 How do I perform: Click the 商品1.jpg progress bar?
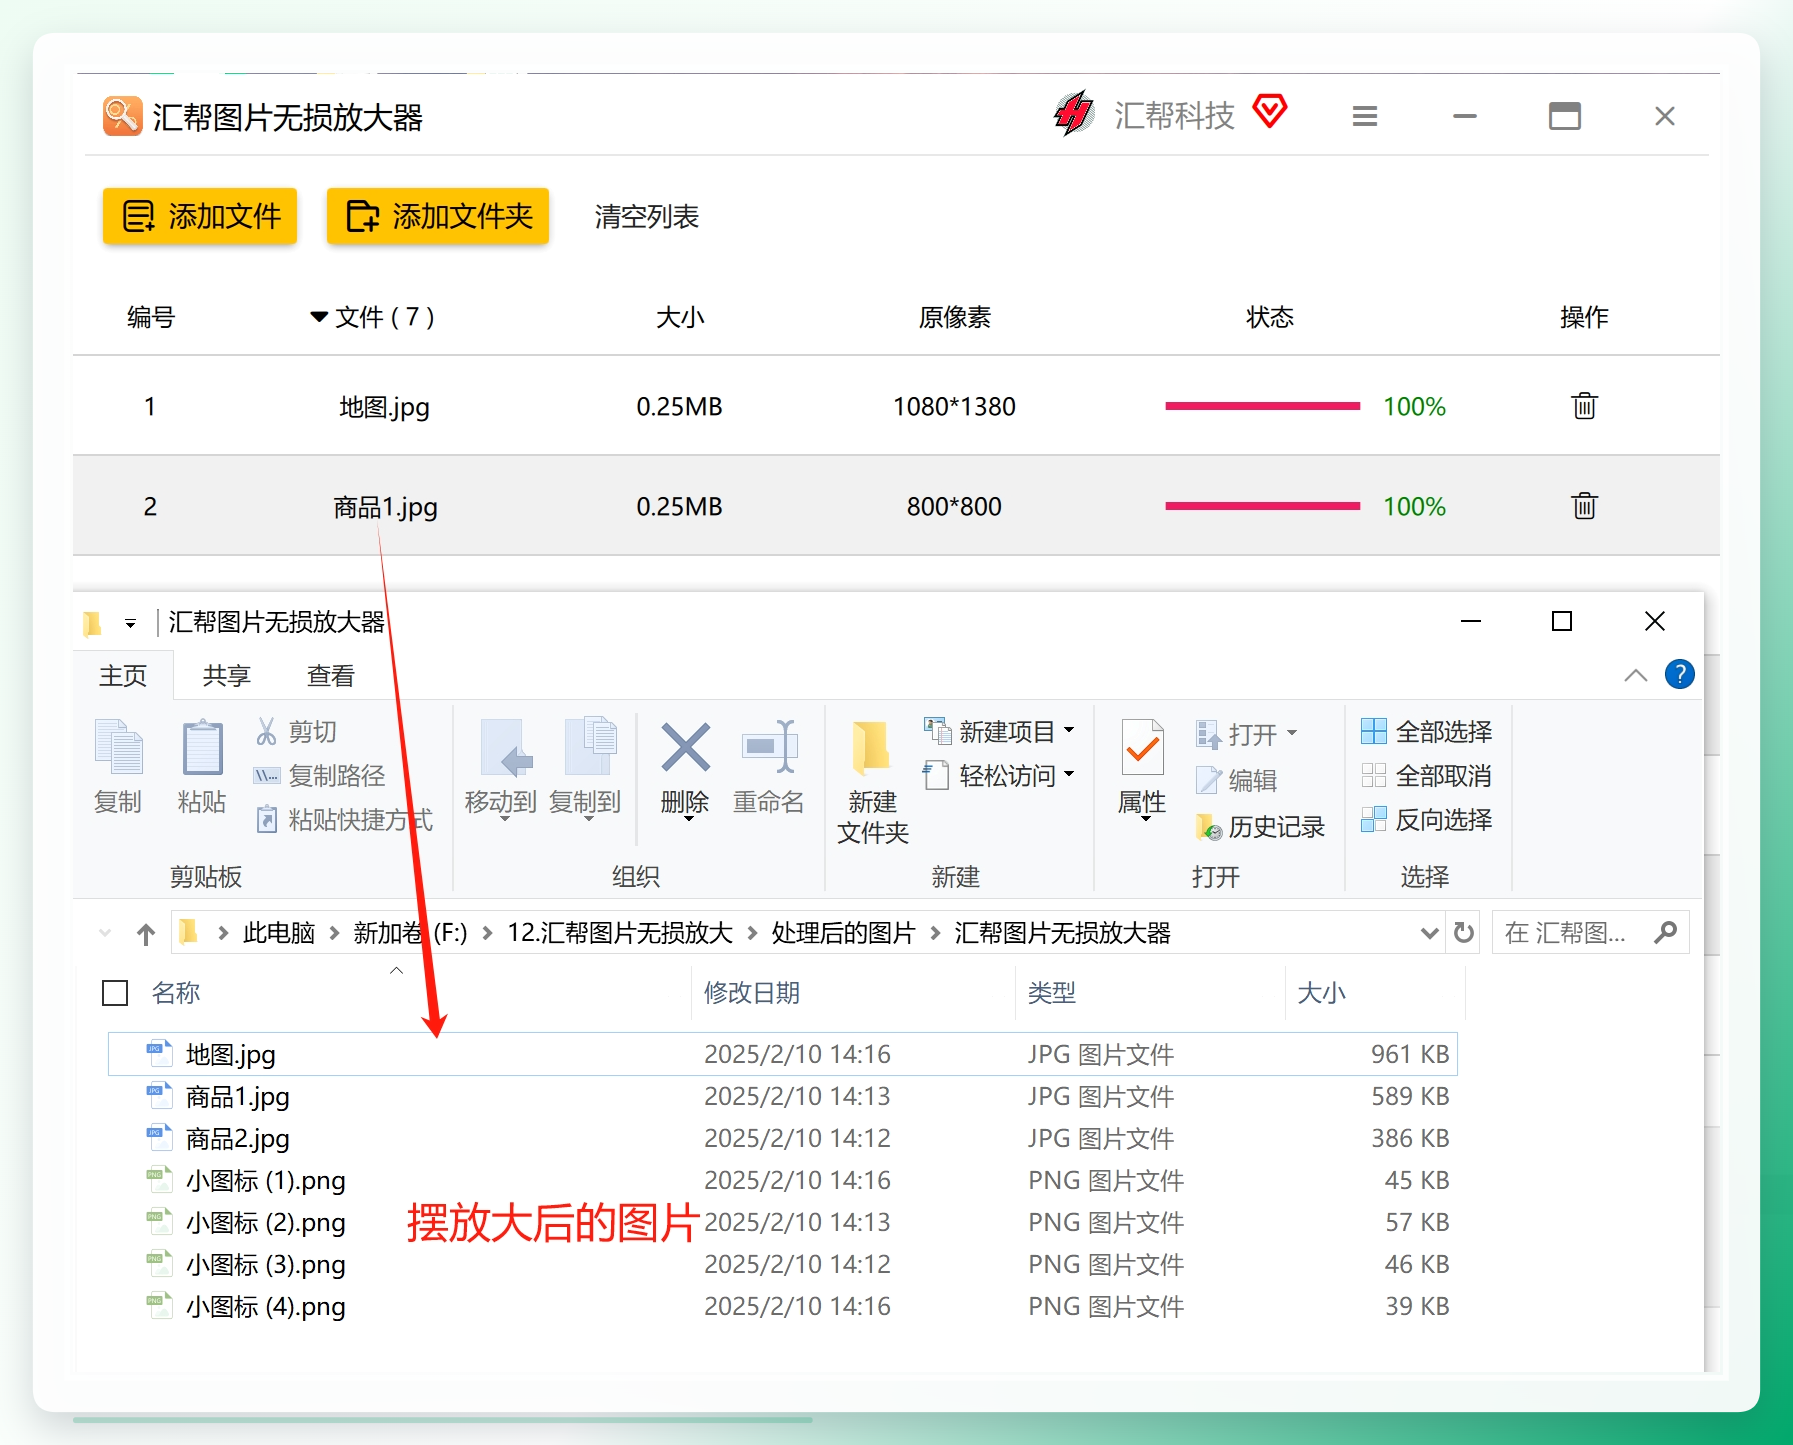point(1262,506)
